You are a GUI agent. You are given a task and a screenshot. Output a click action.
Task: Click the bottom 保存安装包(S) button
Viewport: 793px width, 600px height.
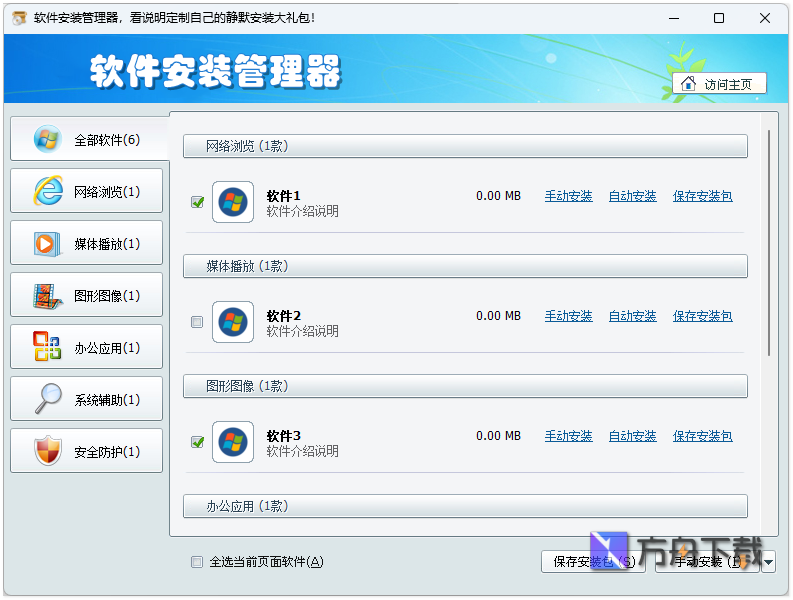[x=593, y=562]
